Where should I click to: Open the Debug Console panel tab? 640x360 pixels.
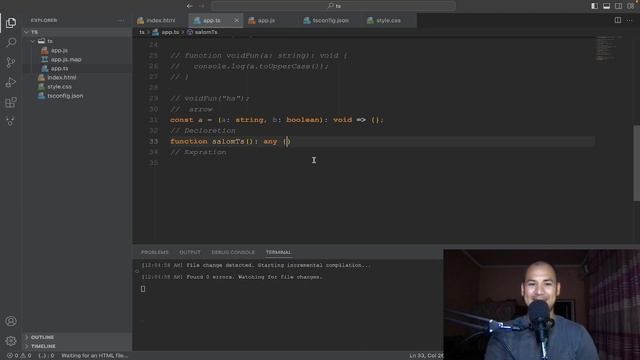(x=233, y=252)
